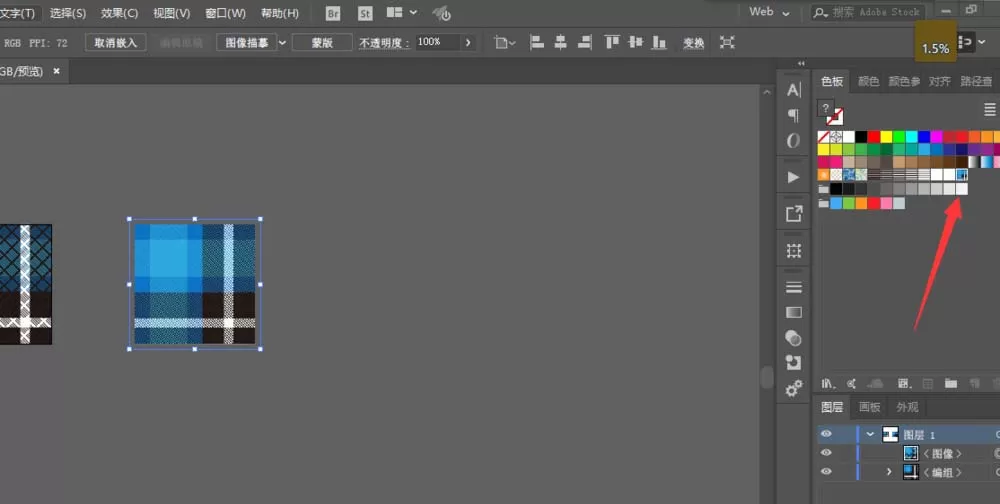
Task: Expand the <编组> group in layers
Action: click(889, 472)
